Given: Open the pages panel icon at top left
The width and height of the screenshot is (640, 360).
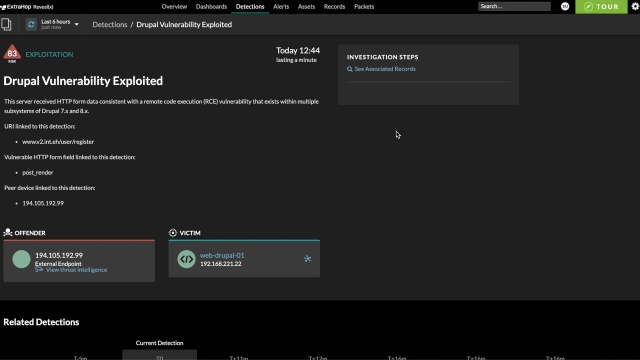Looking at the screenshot, I should [6, 24].
